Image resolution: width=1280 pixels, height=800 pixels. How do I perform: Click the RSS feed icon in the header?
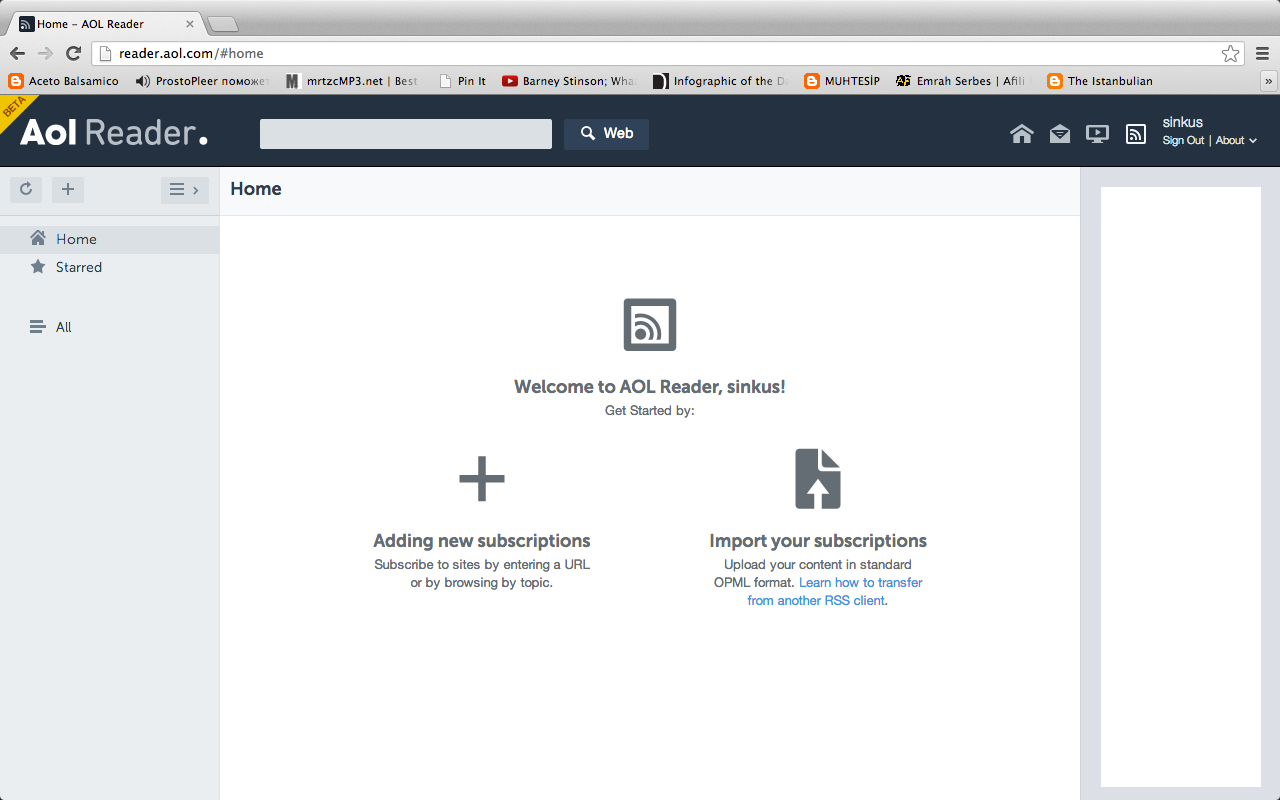click(1135, 134)
